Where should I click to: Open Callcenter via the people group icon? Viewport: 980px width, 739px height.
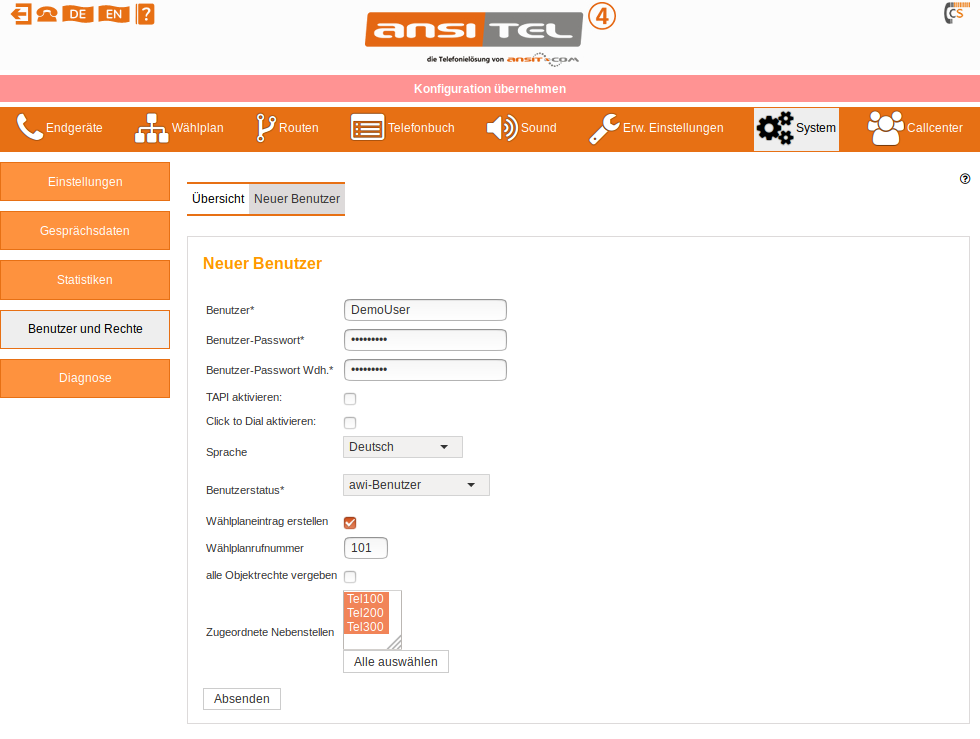pyautogui.click(x=884, y=128)
